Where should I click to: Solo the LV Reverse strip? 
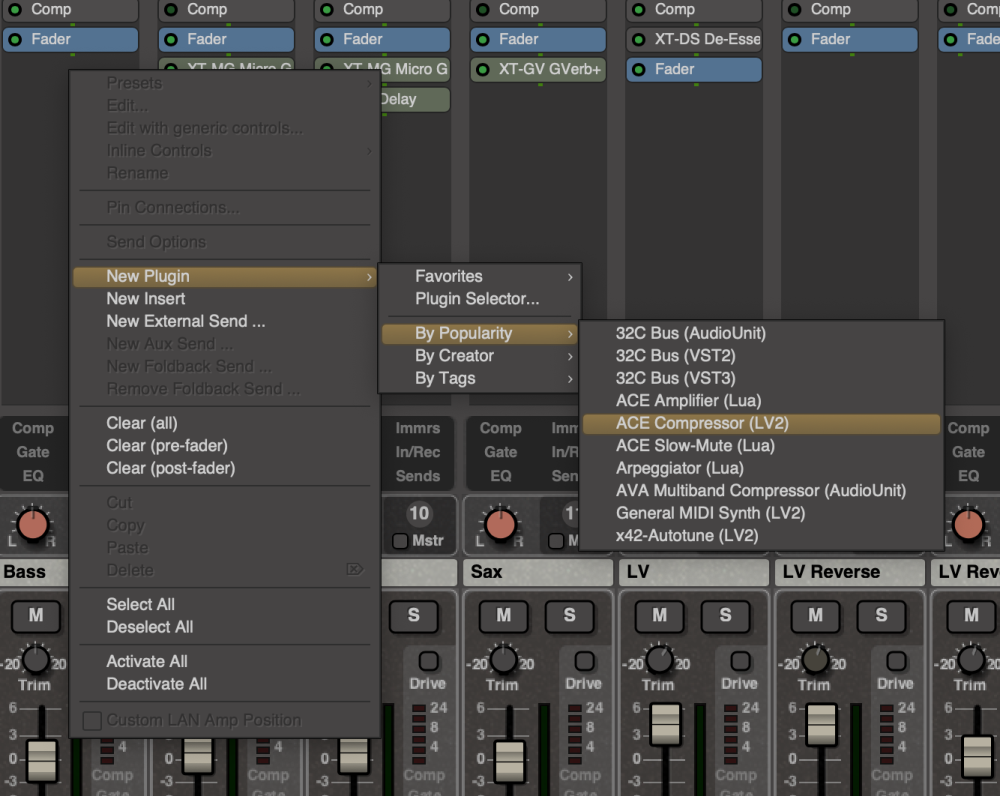(x=881, y=615)
